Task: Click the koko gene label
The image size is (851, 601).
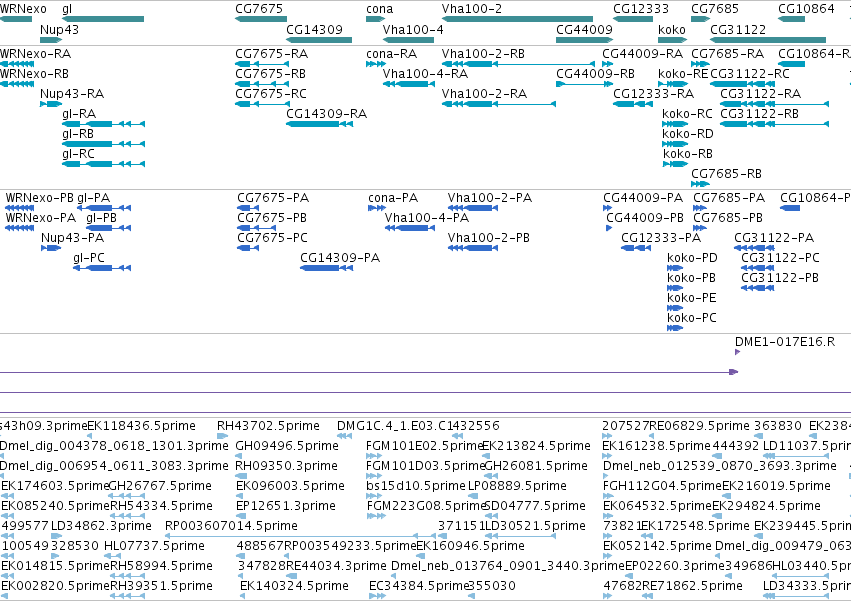Action: 672,30
